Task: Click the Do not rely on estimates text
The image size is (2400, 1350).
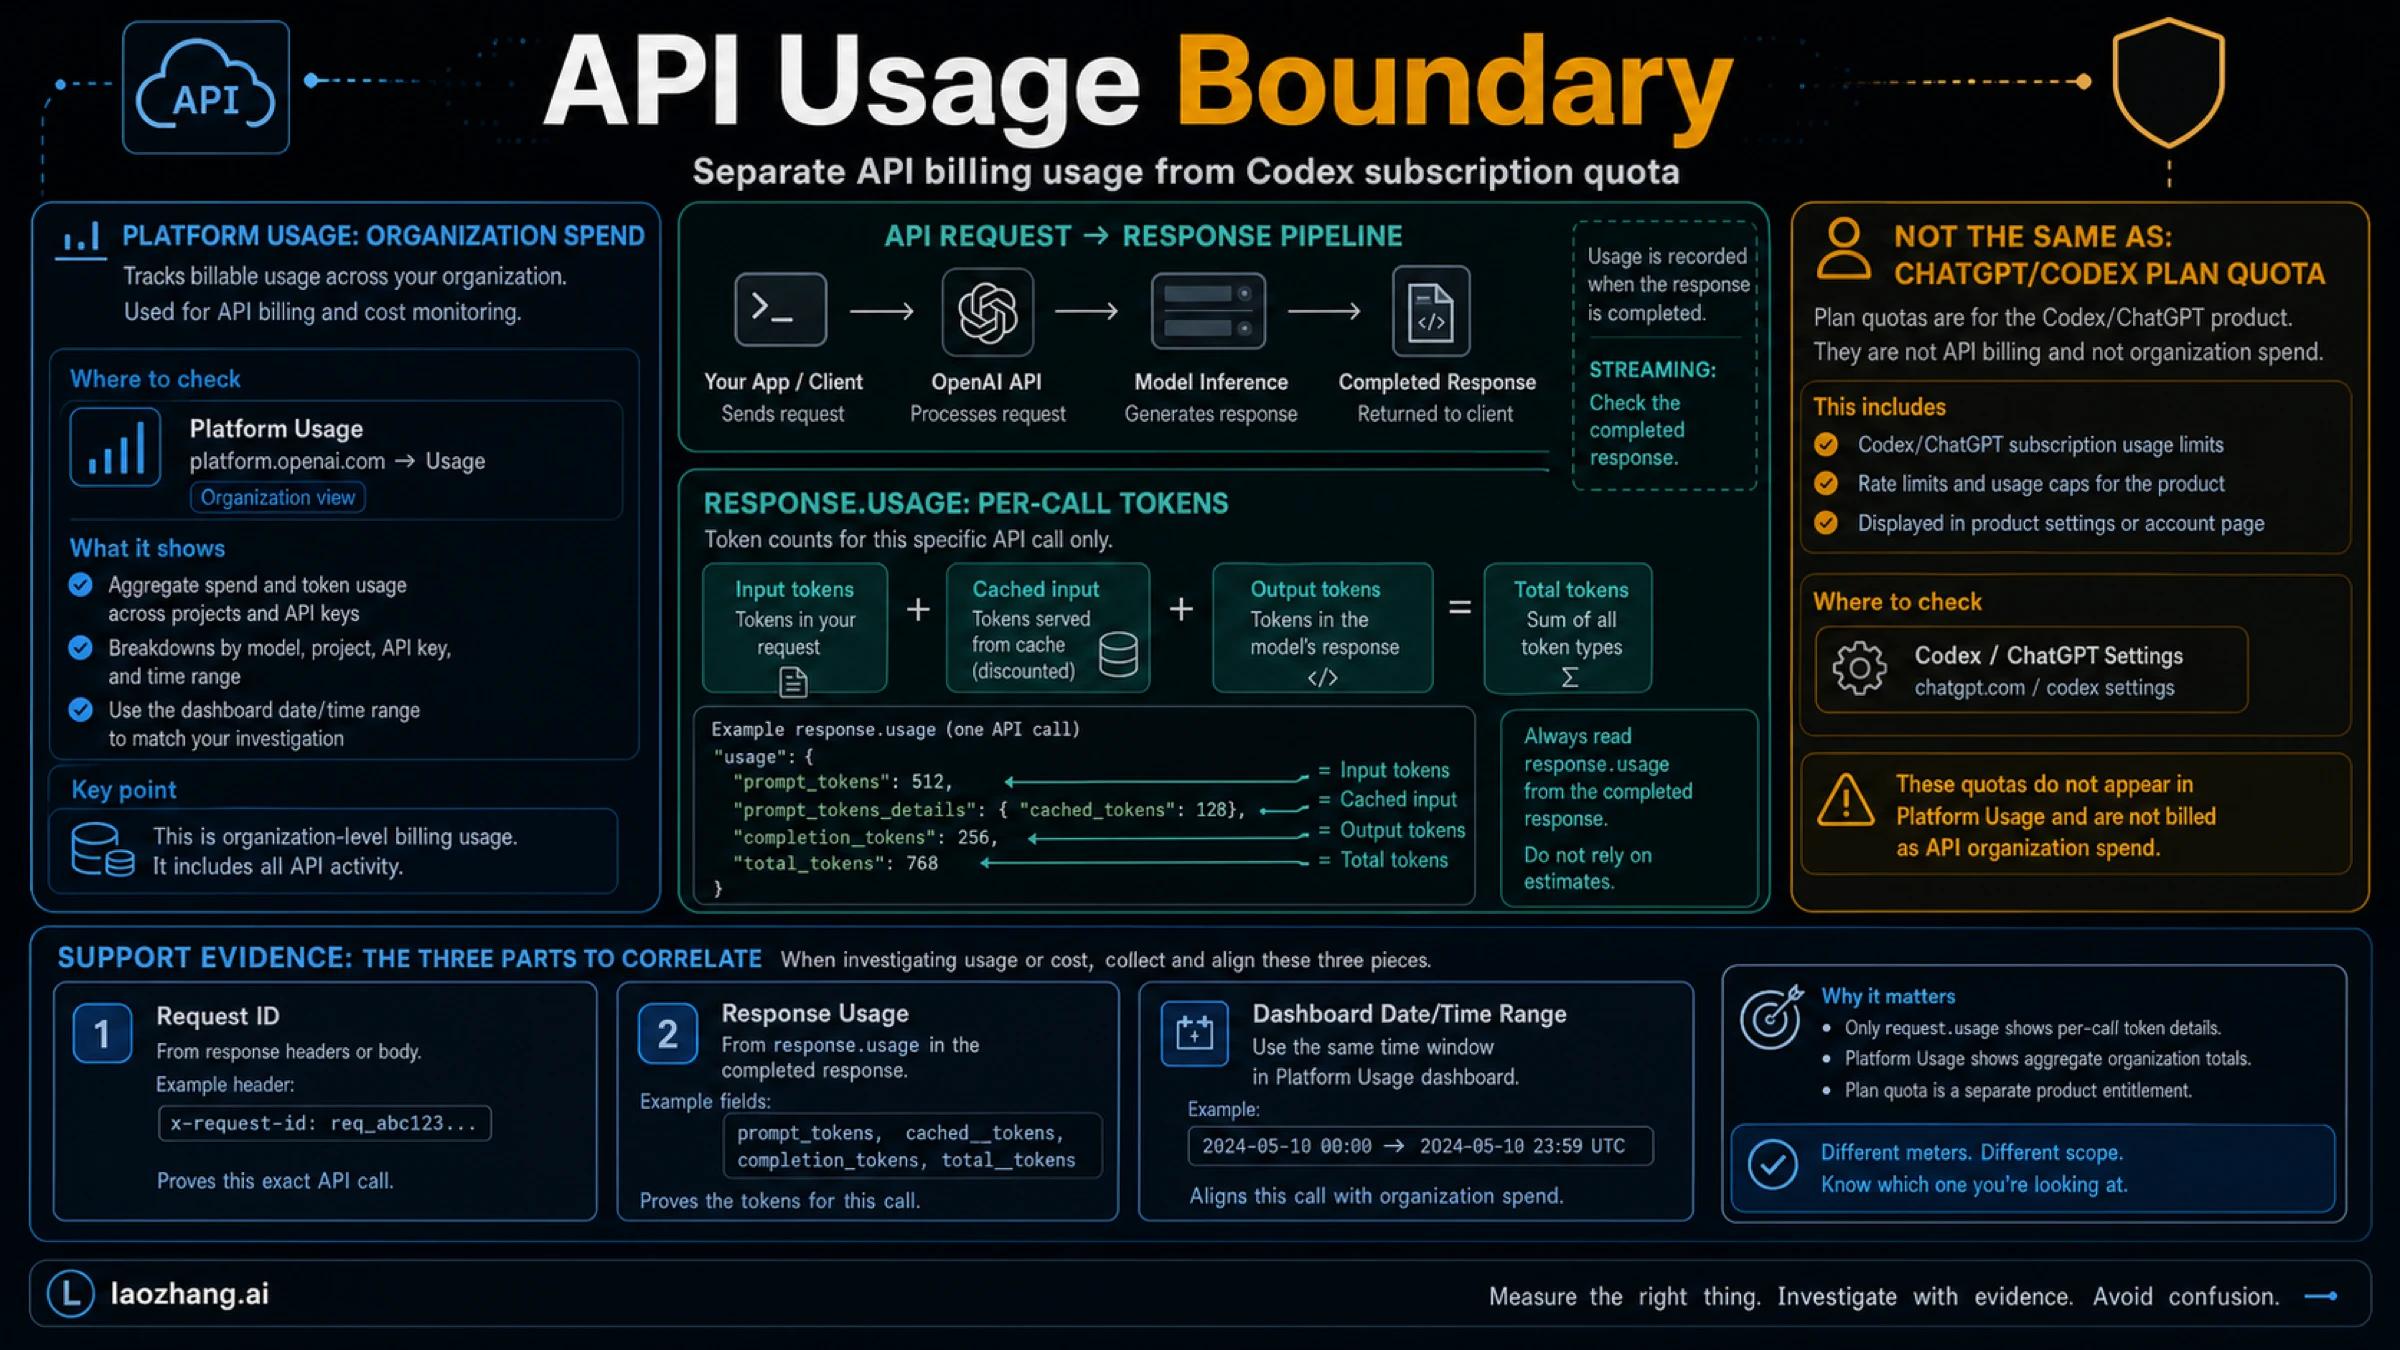Action: tap(1587, 868)
